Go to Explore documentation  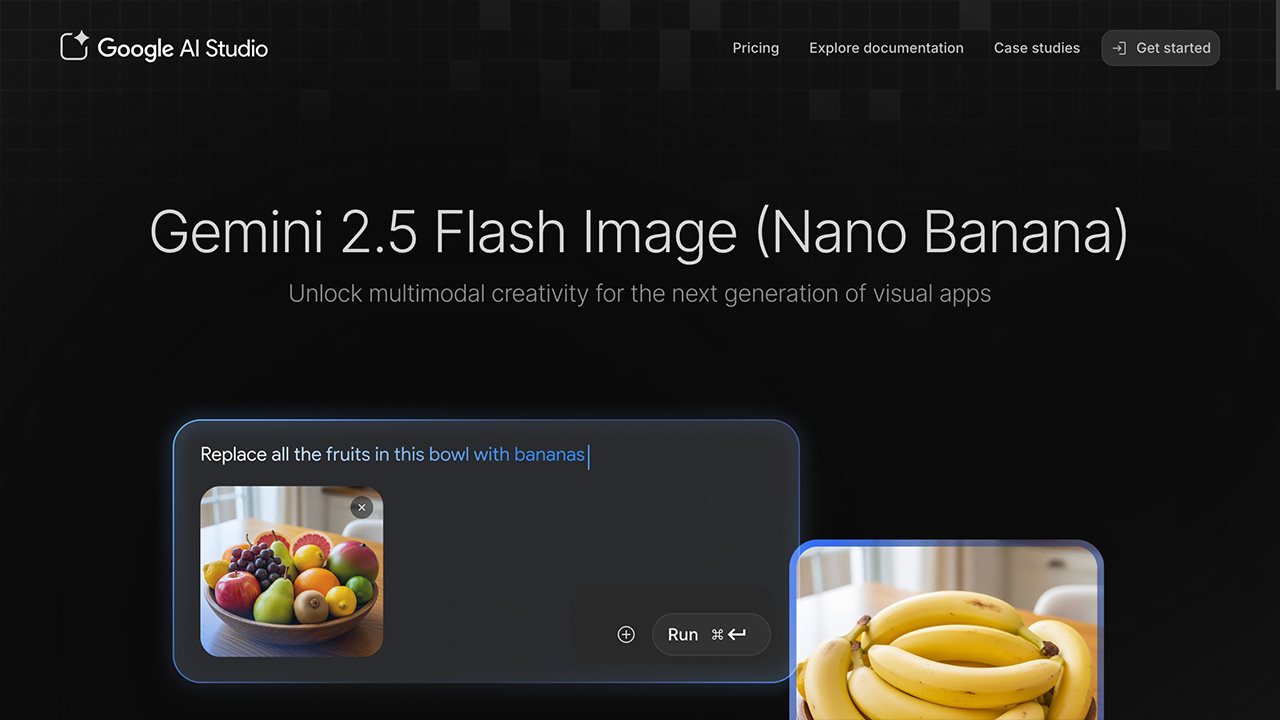886,48
